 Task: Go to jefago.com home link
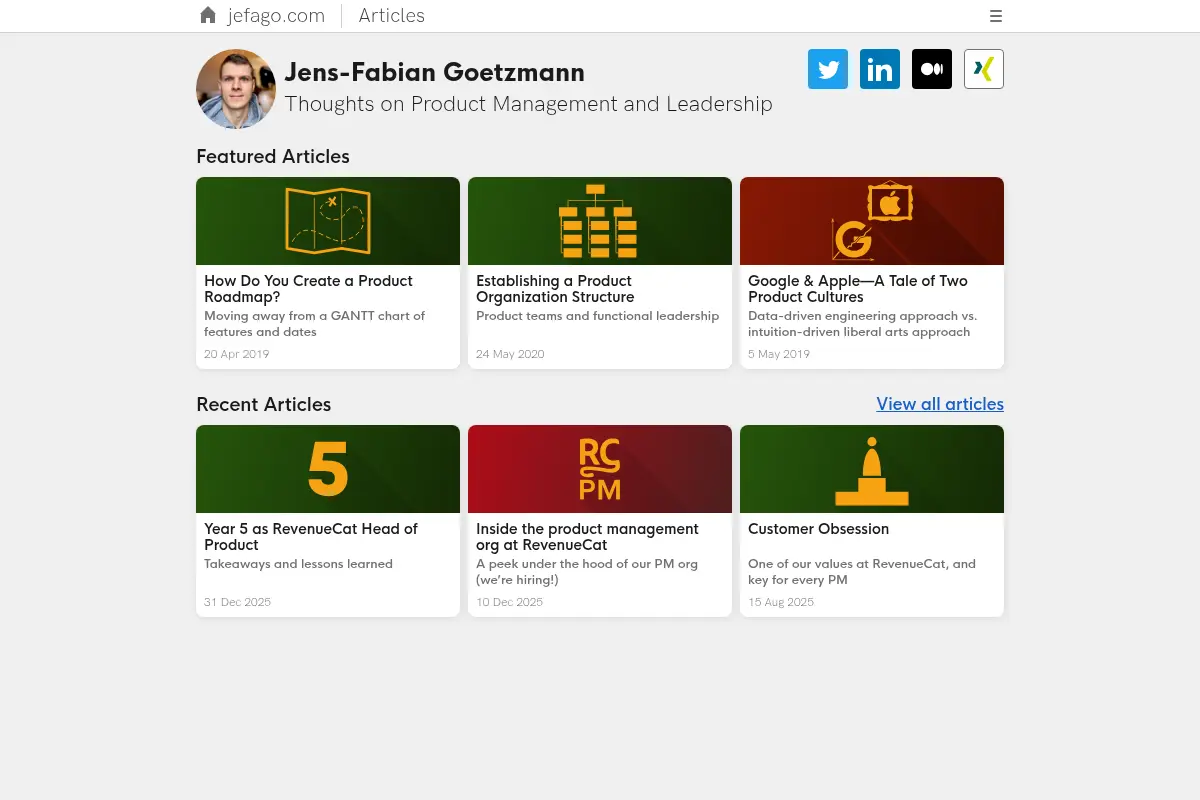(x=276, y=15)
